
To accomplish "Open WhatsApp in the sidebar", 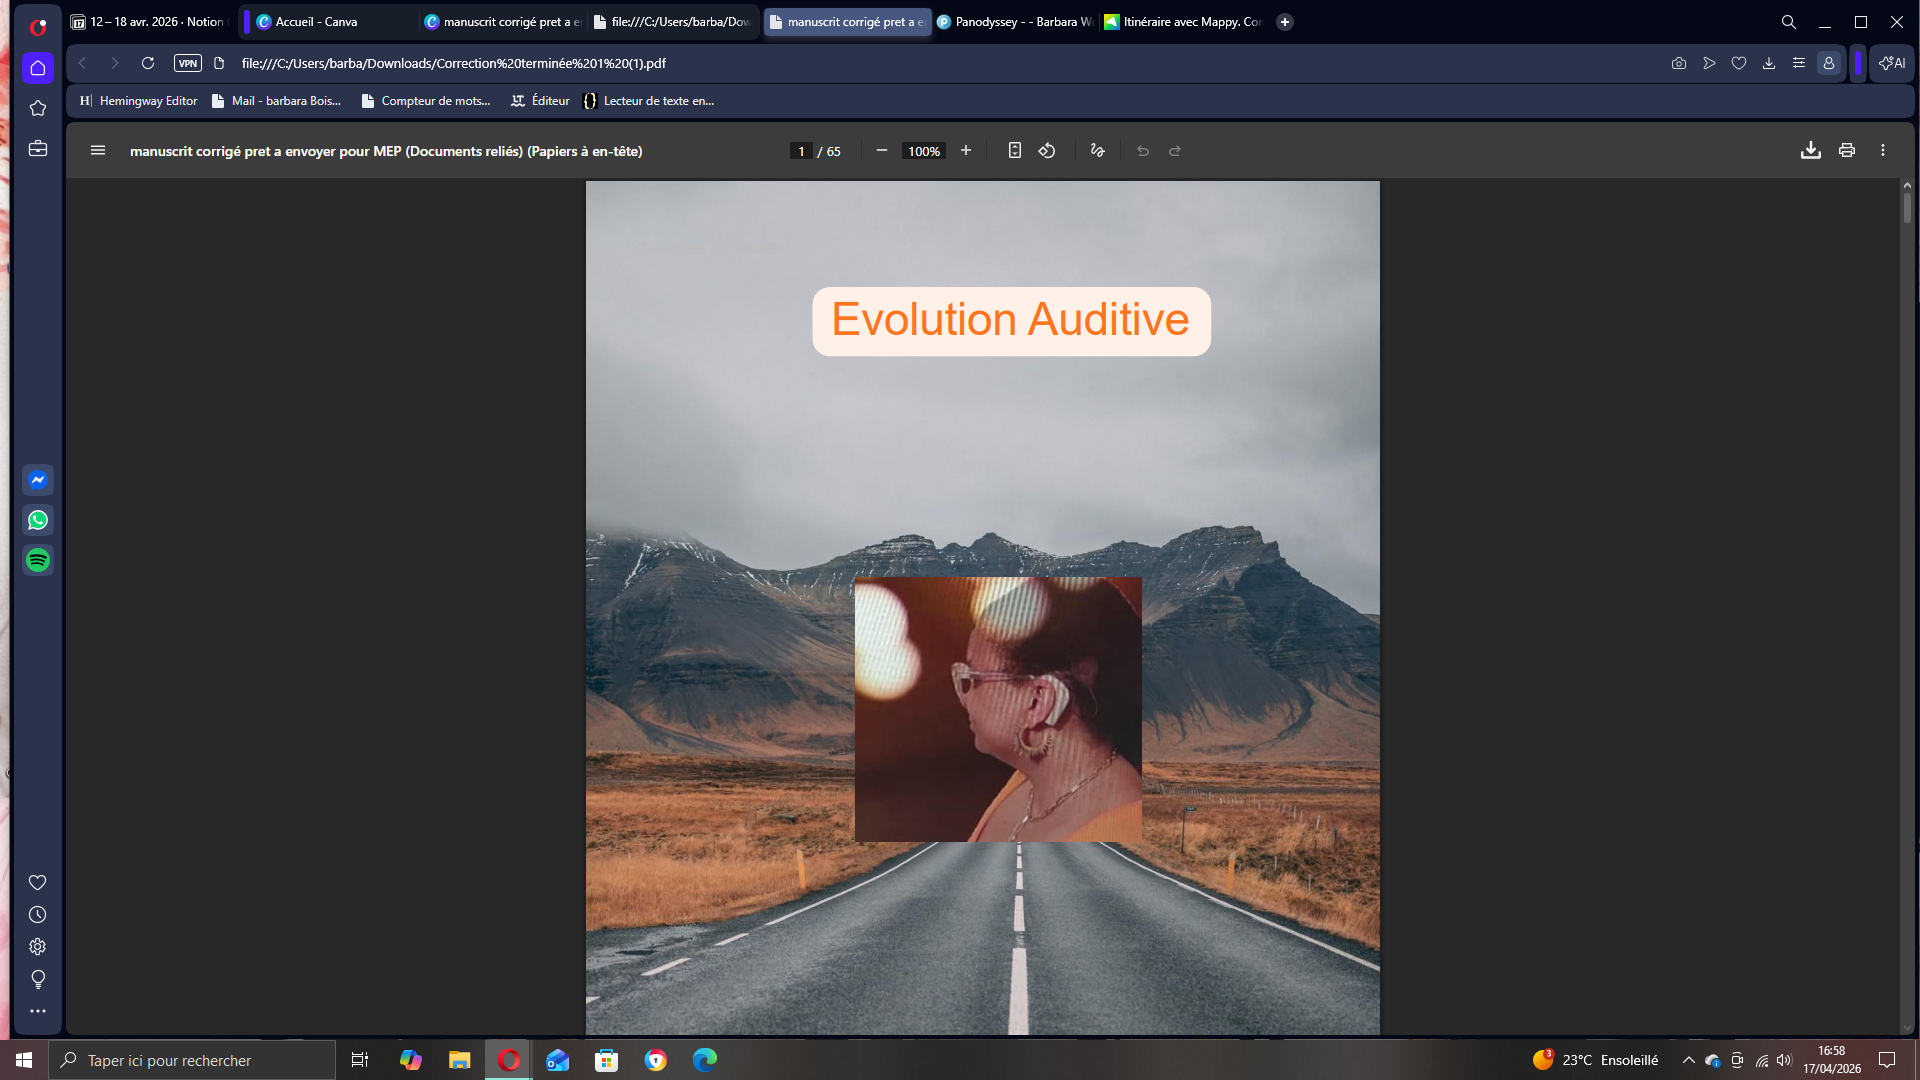I will point(37,520).
